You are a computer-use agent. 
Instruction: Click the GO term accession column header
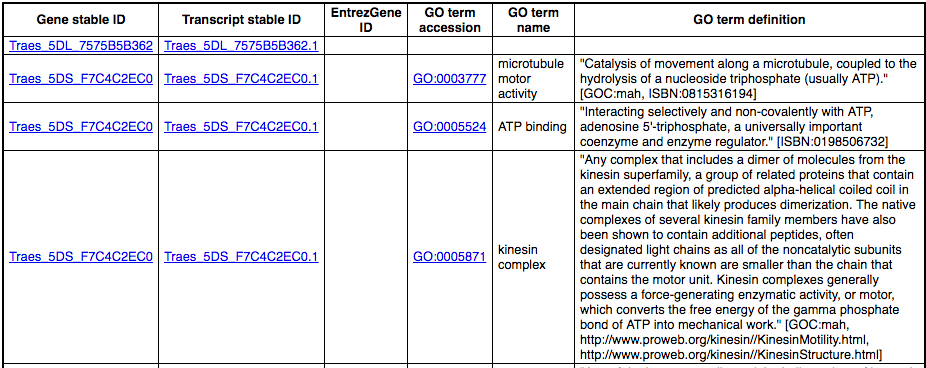[x=450, y=19]
